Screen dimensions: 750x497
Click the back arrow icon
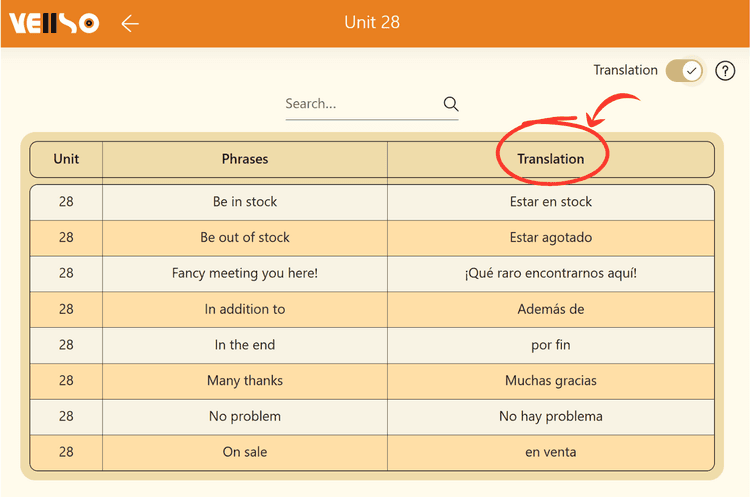pos(129,23)
